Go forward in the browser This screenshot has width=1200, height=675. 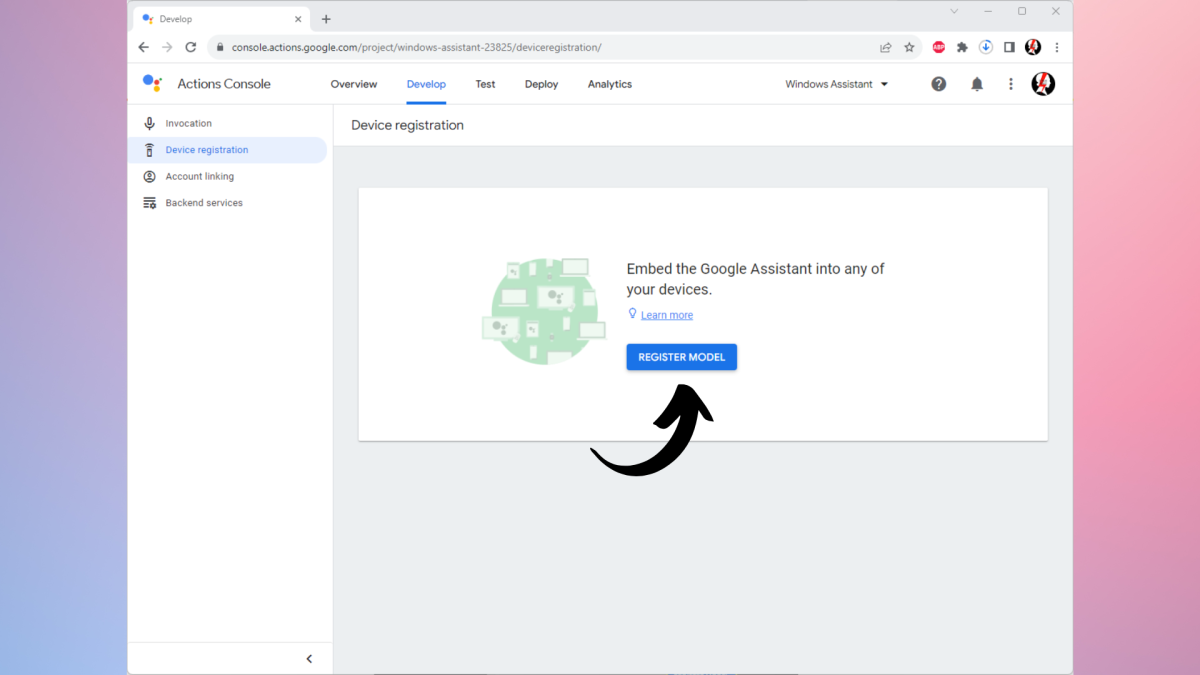pyautogui.click(x=167, y=47)
